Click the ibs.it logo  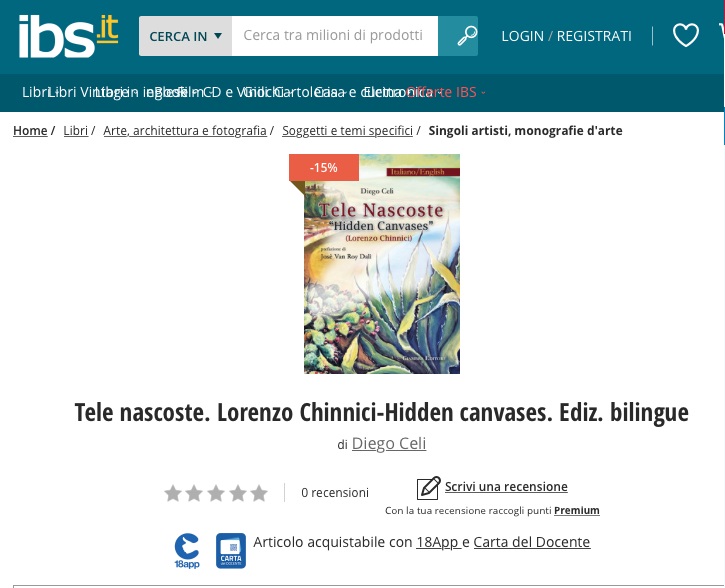pyautogui.click(x=68, y=37)
